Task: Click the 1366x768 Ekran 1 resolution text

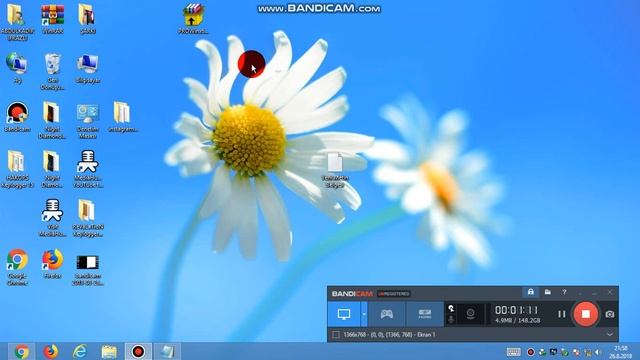Action: pyautogui.click(x=389, y=335)
